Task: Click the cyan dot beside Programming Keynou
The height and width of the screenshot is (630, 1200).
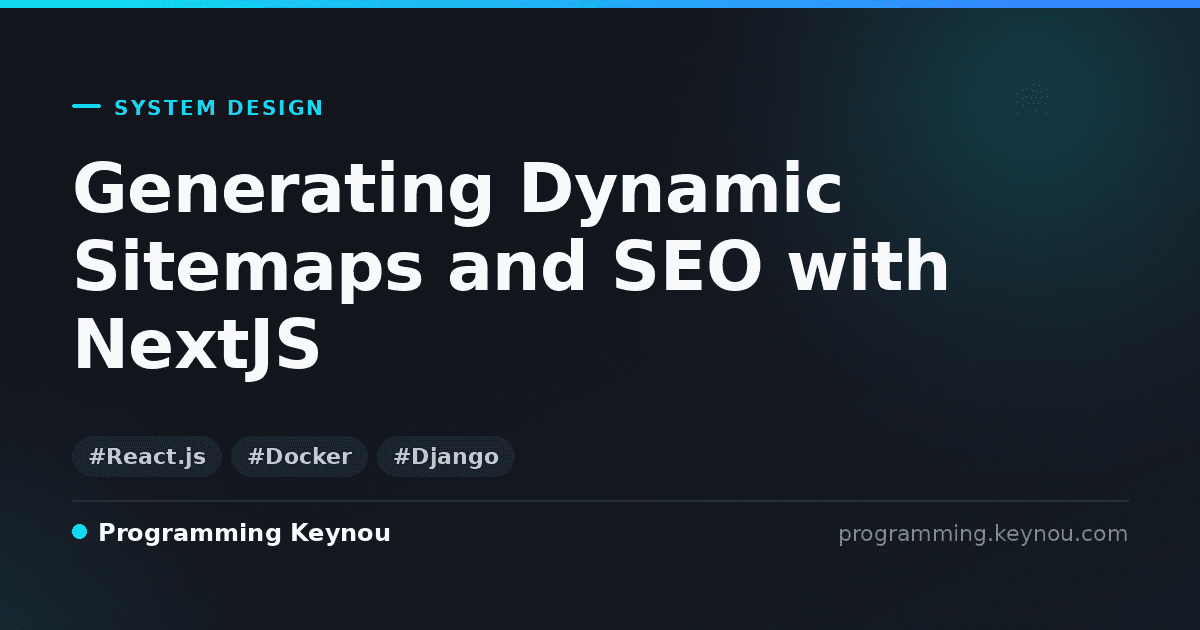Action: [80, 532]
